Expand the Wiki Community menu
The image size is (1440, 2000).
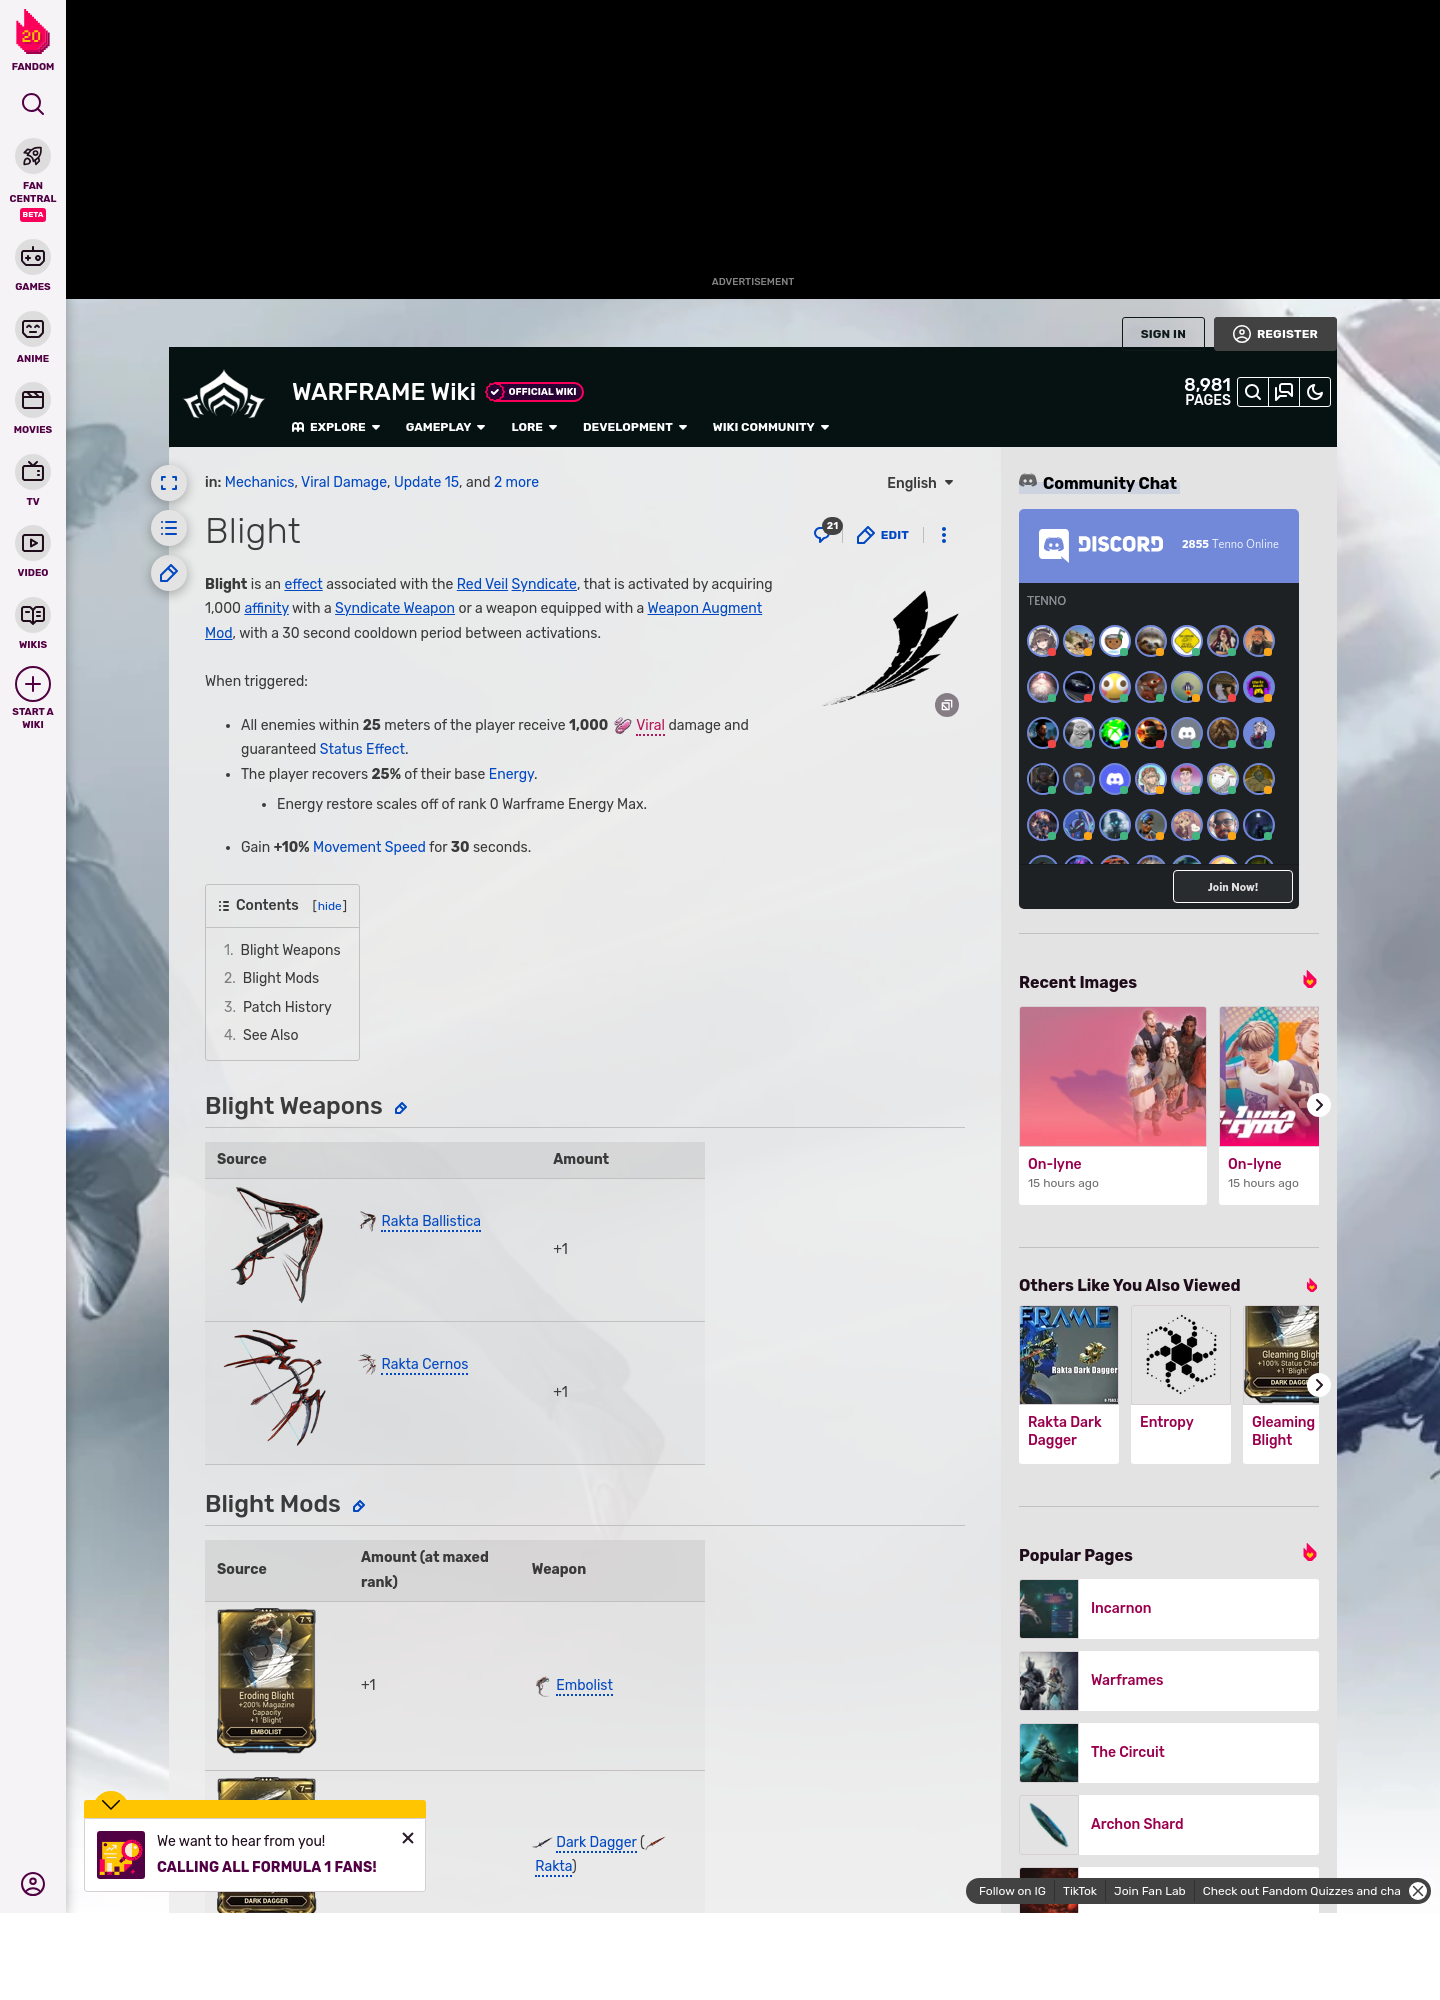(x=771, y=427)
